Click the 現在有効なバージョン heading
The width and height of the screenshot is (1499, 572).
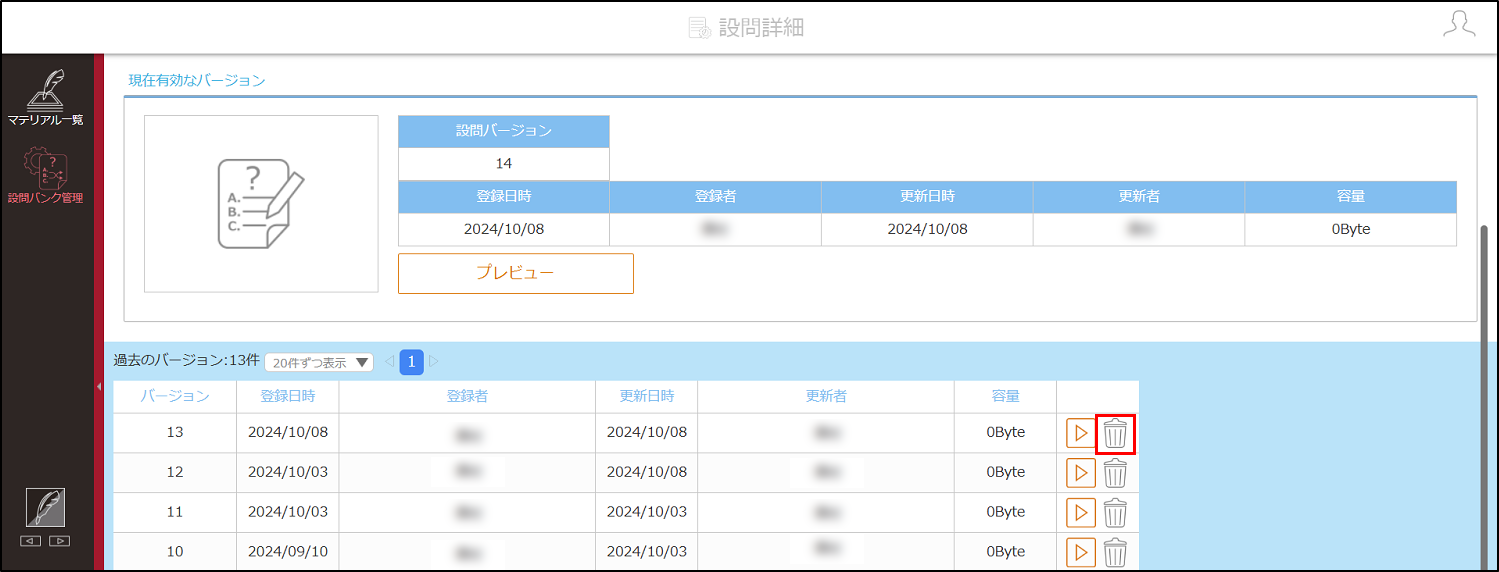197,80
